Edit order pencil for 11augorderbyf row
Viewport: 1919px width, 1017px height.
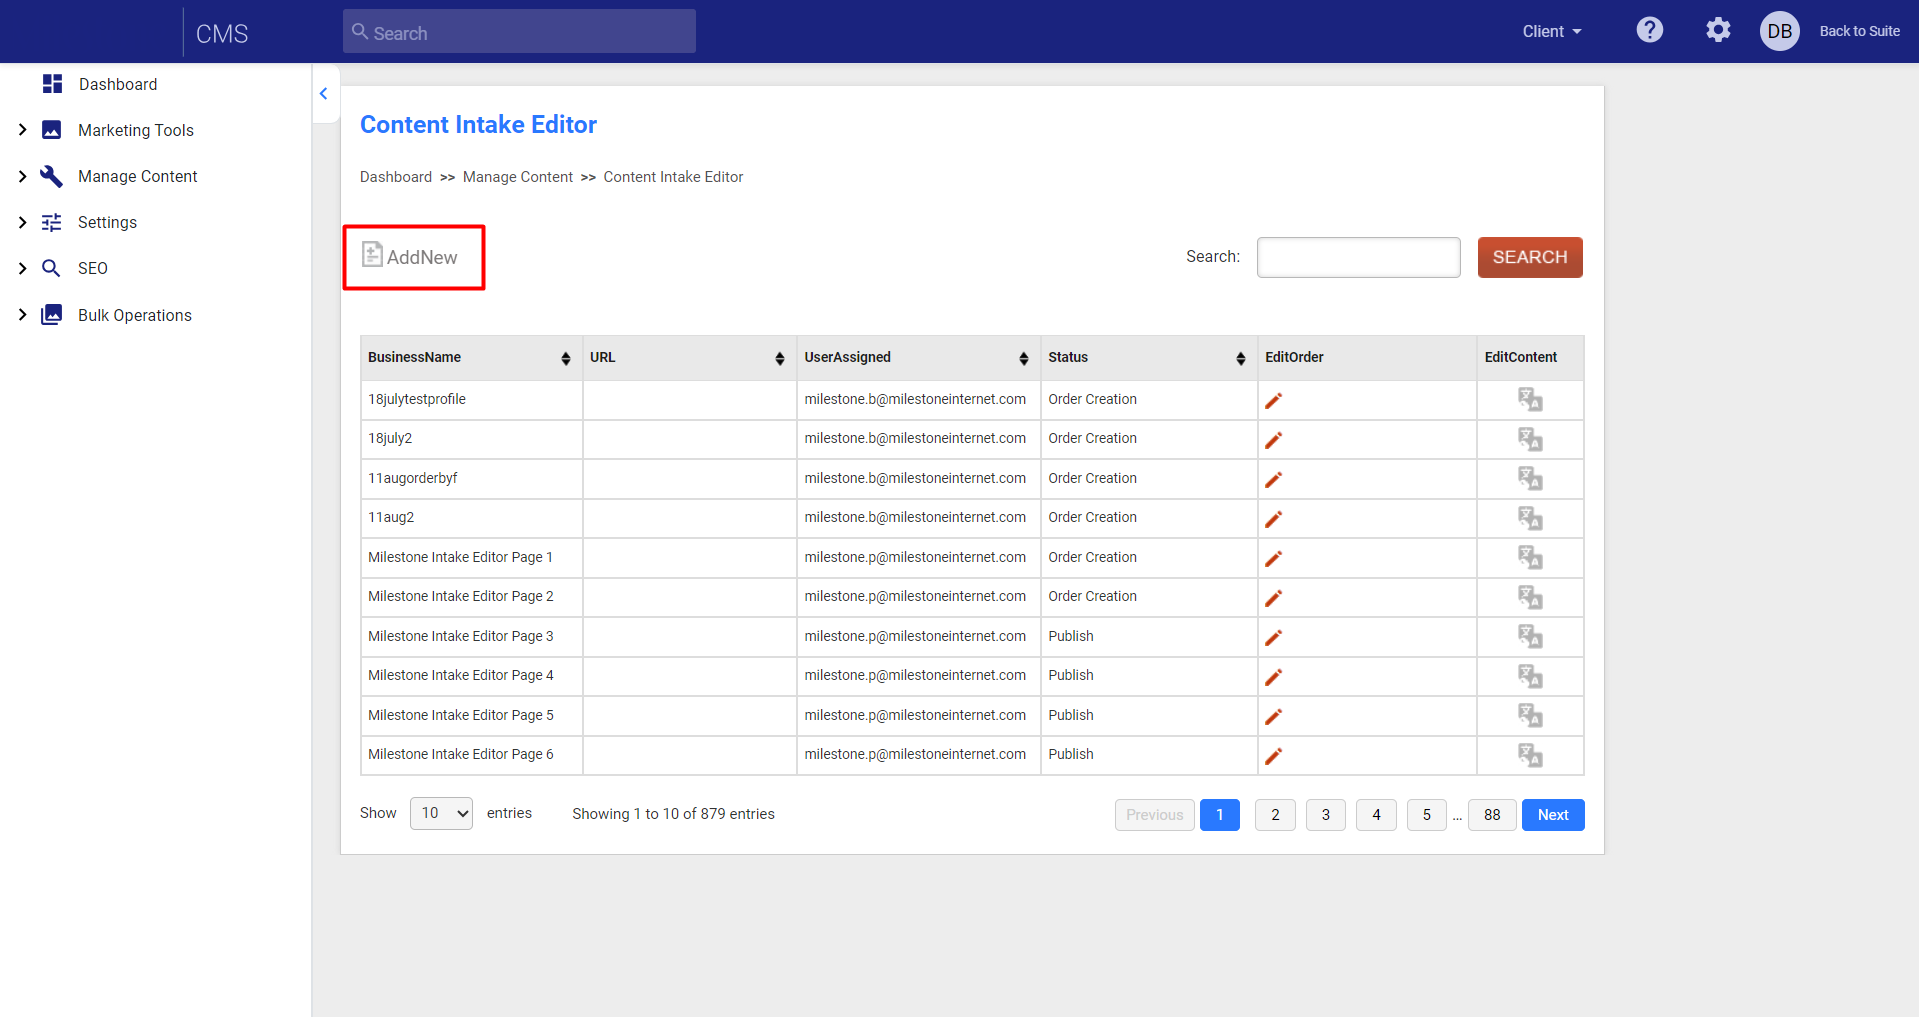click(1273, 480)
